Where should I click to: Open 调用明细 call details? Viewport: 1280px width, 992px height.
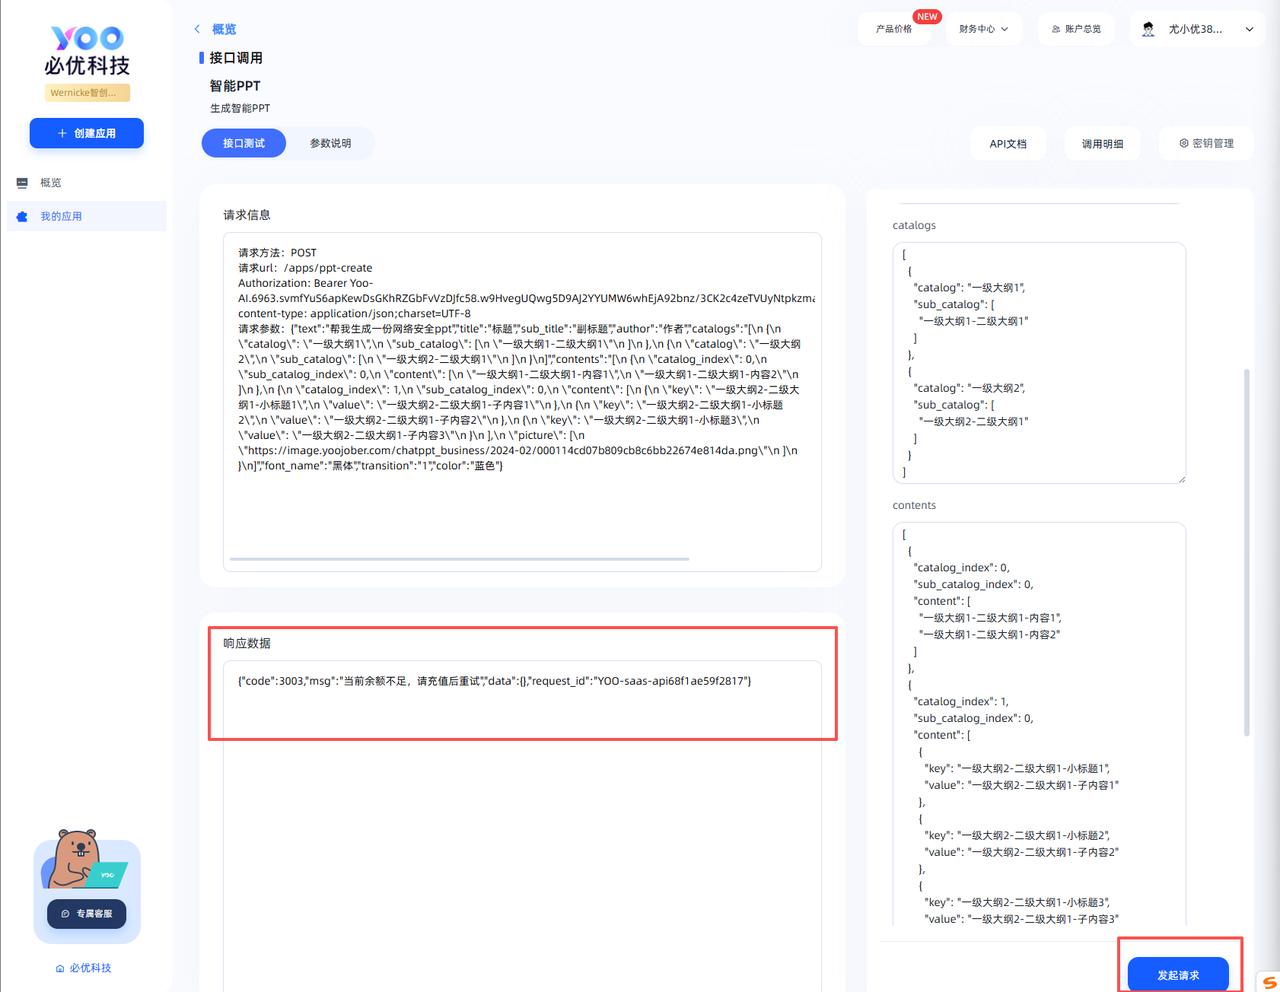1102,144
